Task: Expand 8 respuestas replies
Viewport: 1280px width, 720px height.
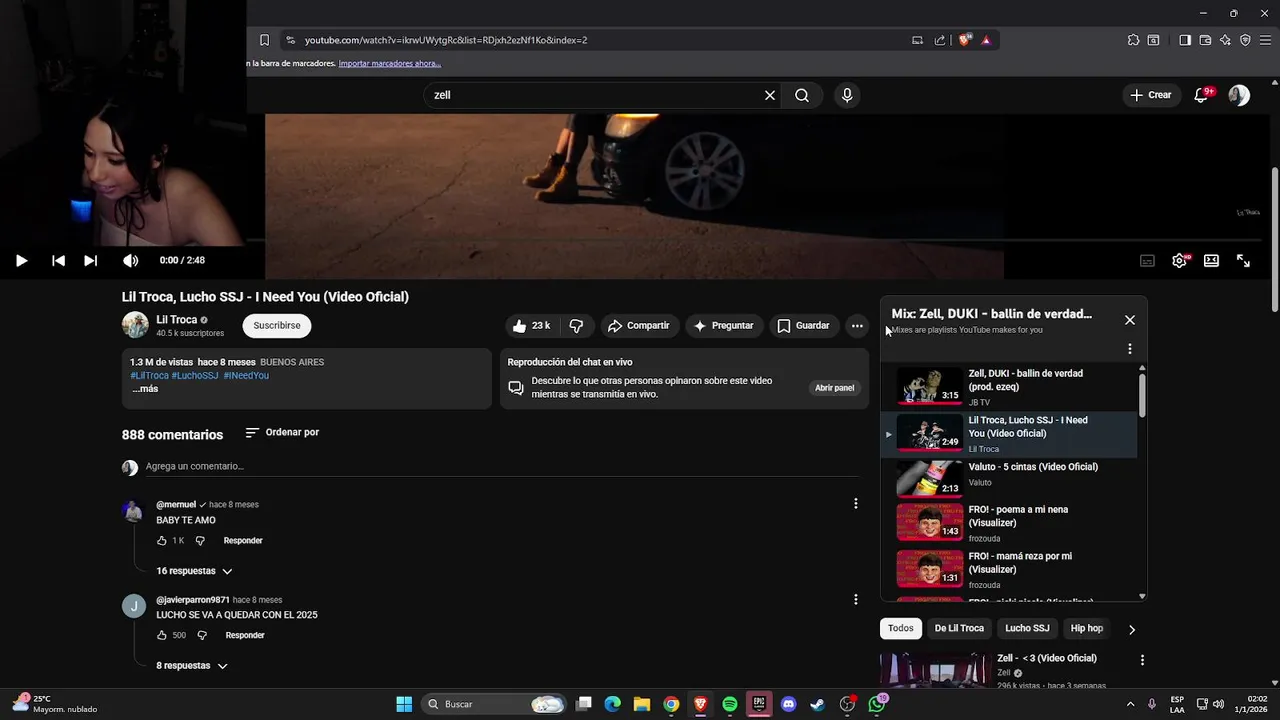Action: click(x=192, y=666)
